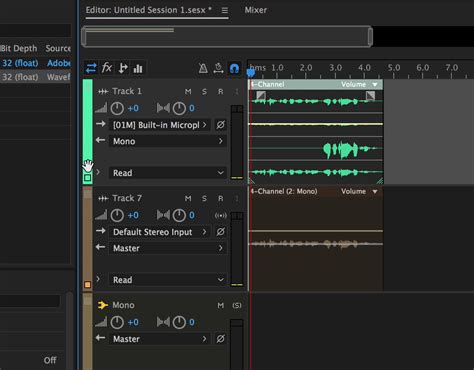474x370 pixels.
Task: Solo Track 7
Action: pos(204,199)
